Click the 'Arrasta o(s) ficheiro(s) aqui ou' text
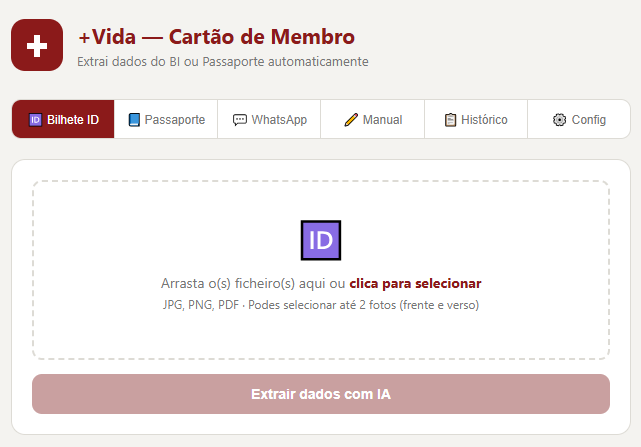The width and height of the screenshot is (641, 447). pos(253,283)
